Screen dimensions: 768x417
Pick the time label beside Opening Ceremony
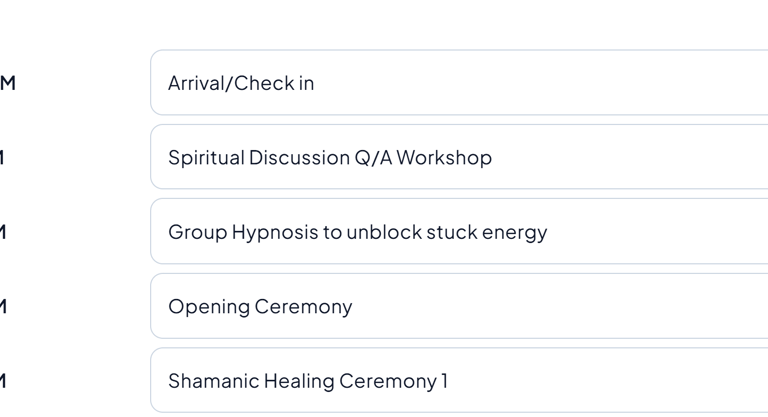coord(4,306)
